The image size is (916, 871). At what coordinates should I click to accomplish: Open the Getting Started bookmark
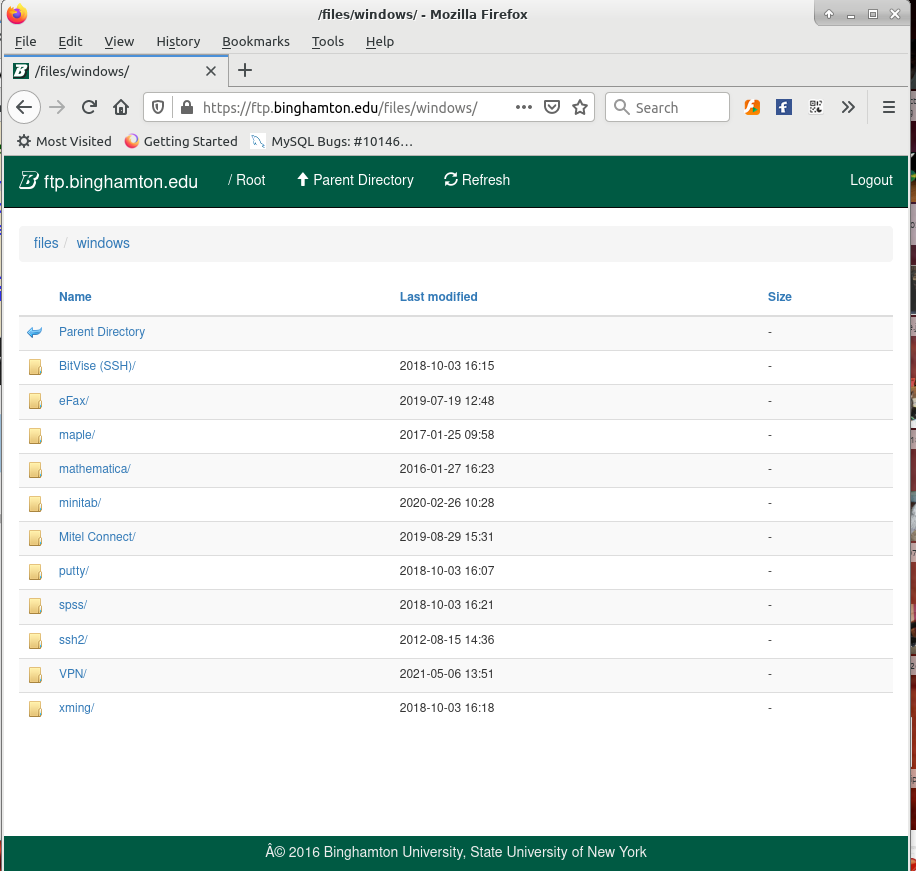point(181,141)
